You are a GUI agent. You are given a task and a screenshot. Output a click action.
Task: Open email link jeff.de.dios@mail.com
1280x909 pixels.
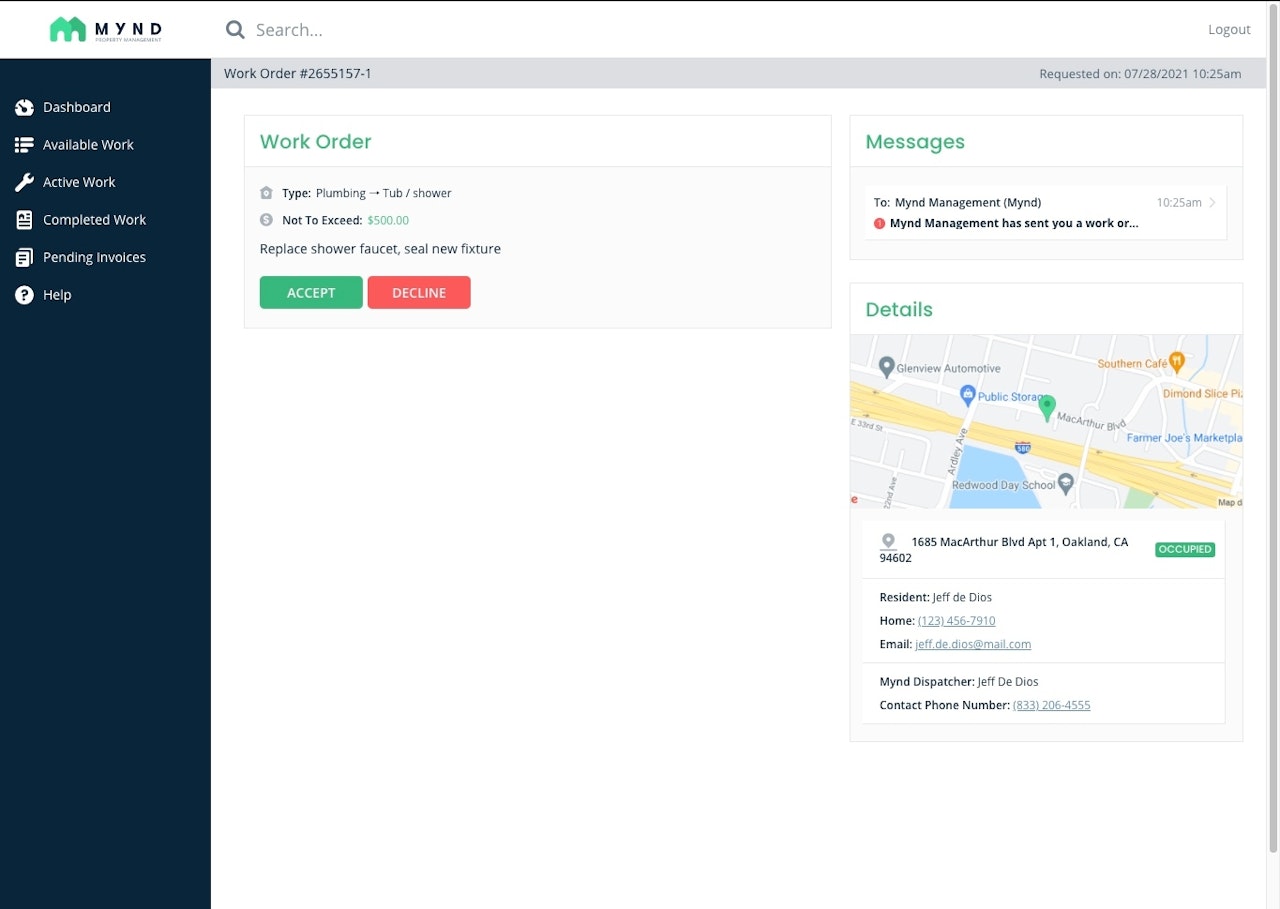(x=973, y=645)
